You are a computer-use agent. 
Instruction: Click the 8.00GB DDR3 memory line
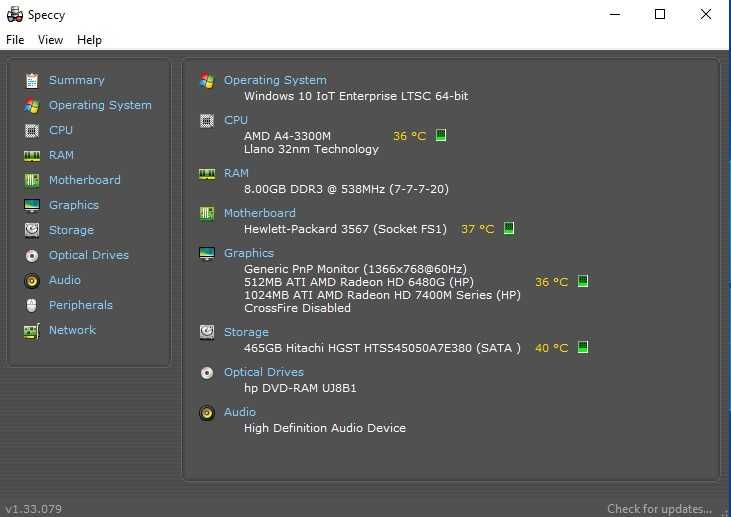346,189
